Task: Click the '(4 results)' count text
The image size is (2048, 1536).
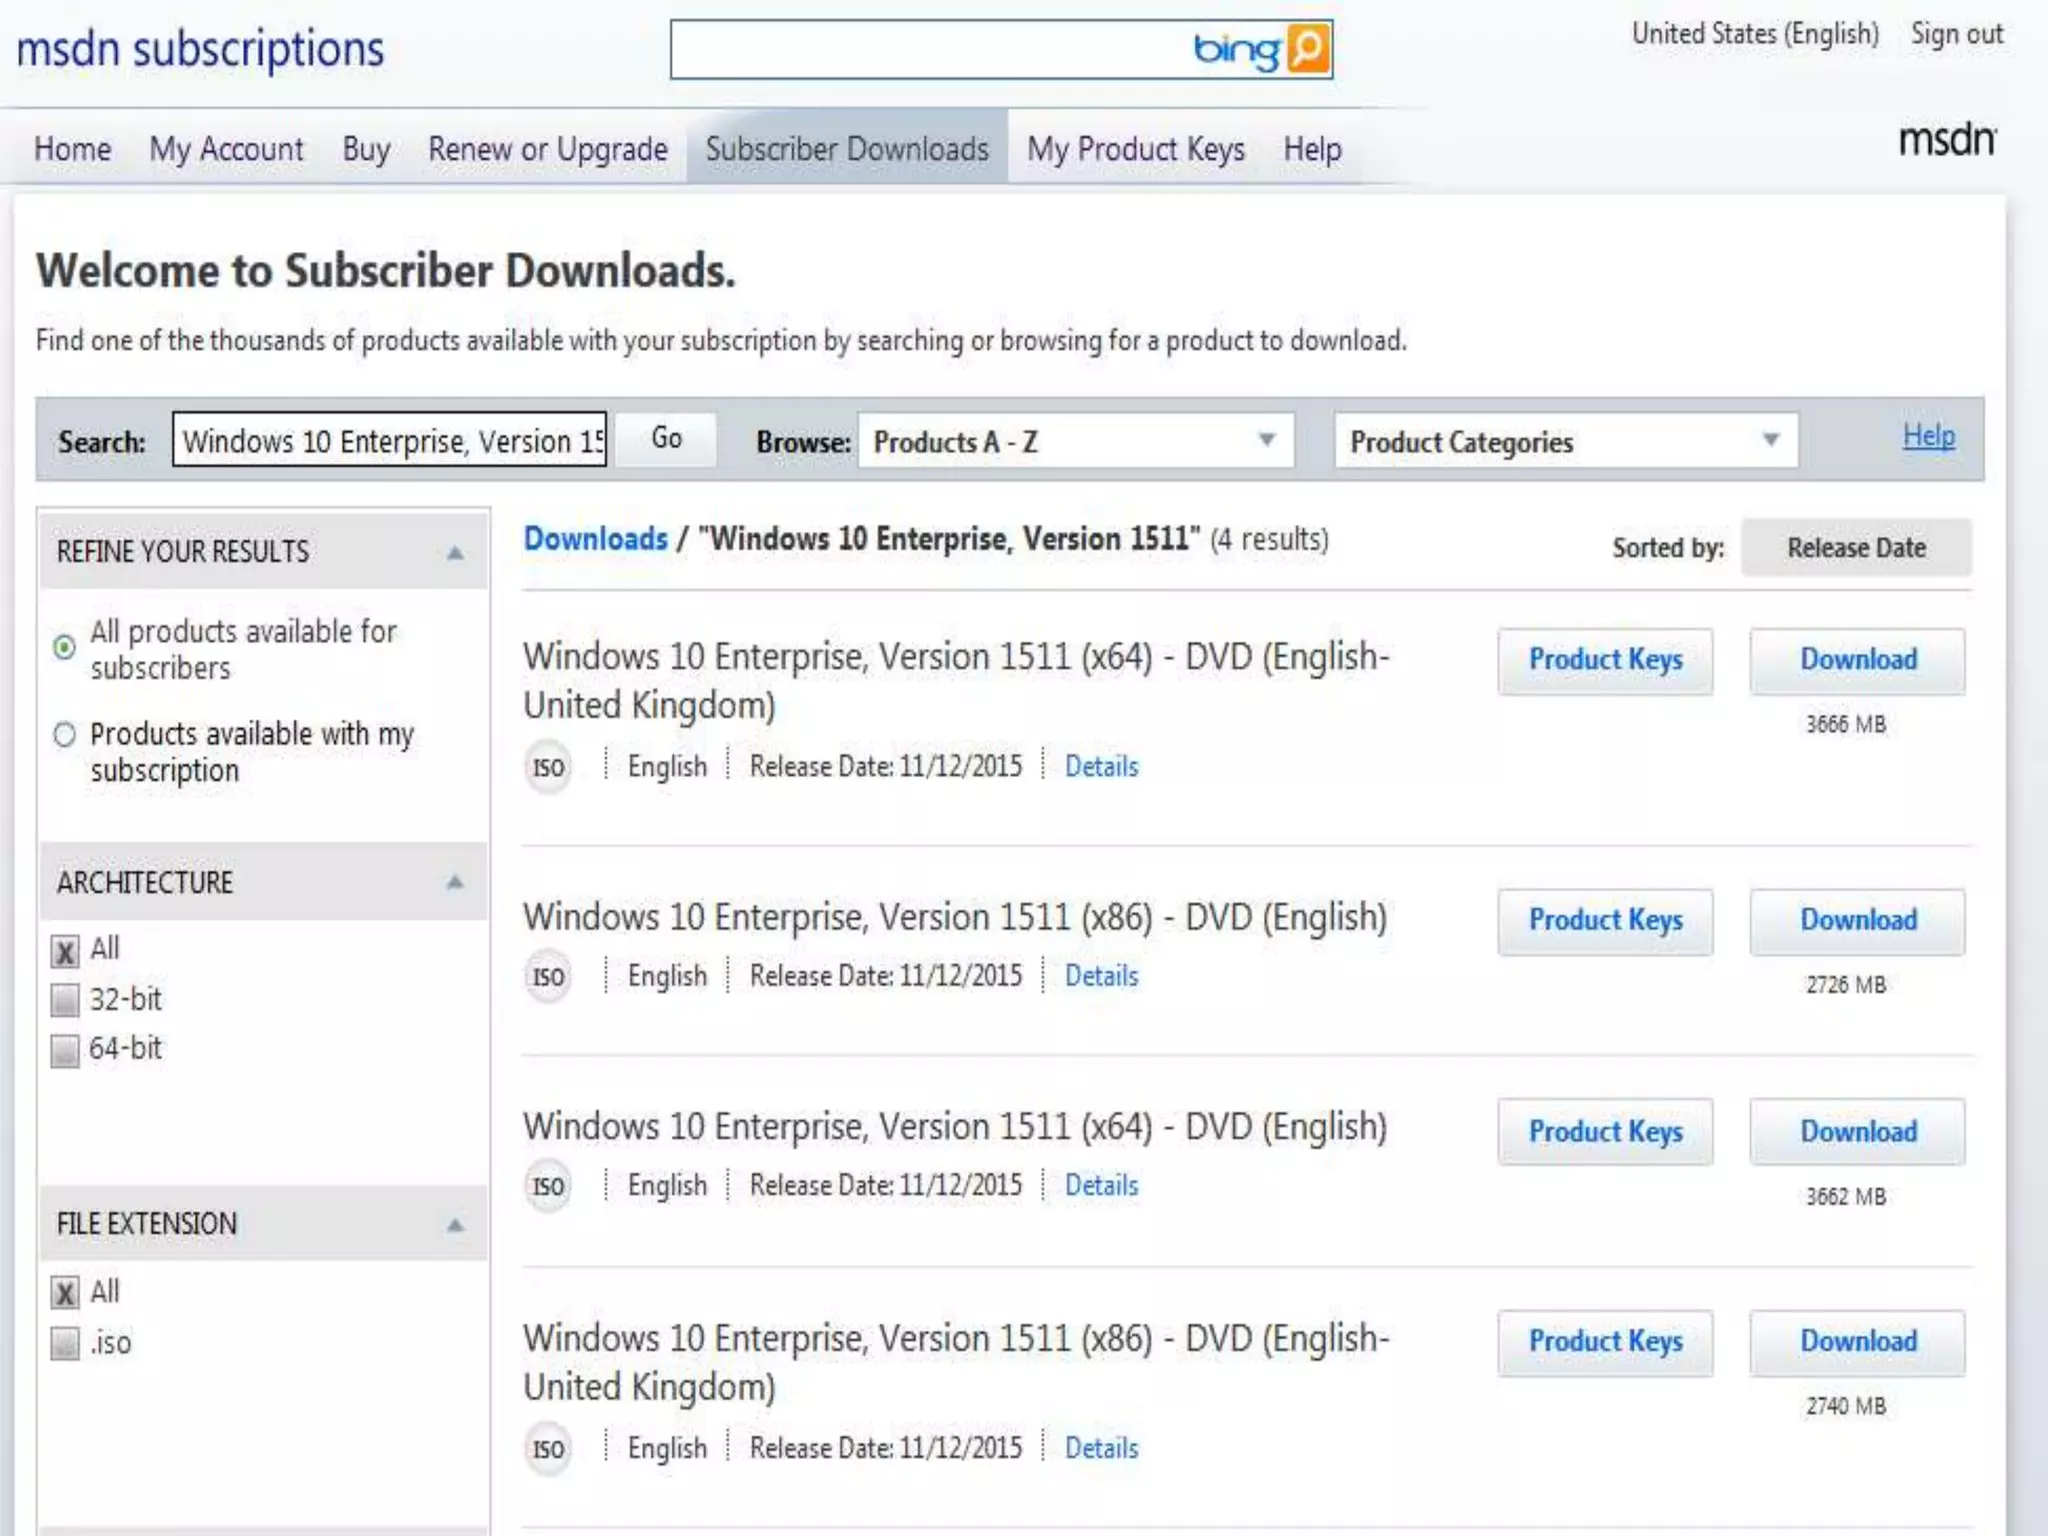Action: [x=1269, y=540]
